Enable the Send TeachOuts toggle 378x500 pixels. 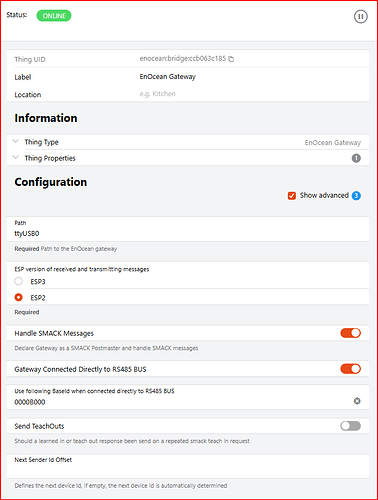tap(350, 426)
